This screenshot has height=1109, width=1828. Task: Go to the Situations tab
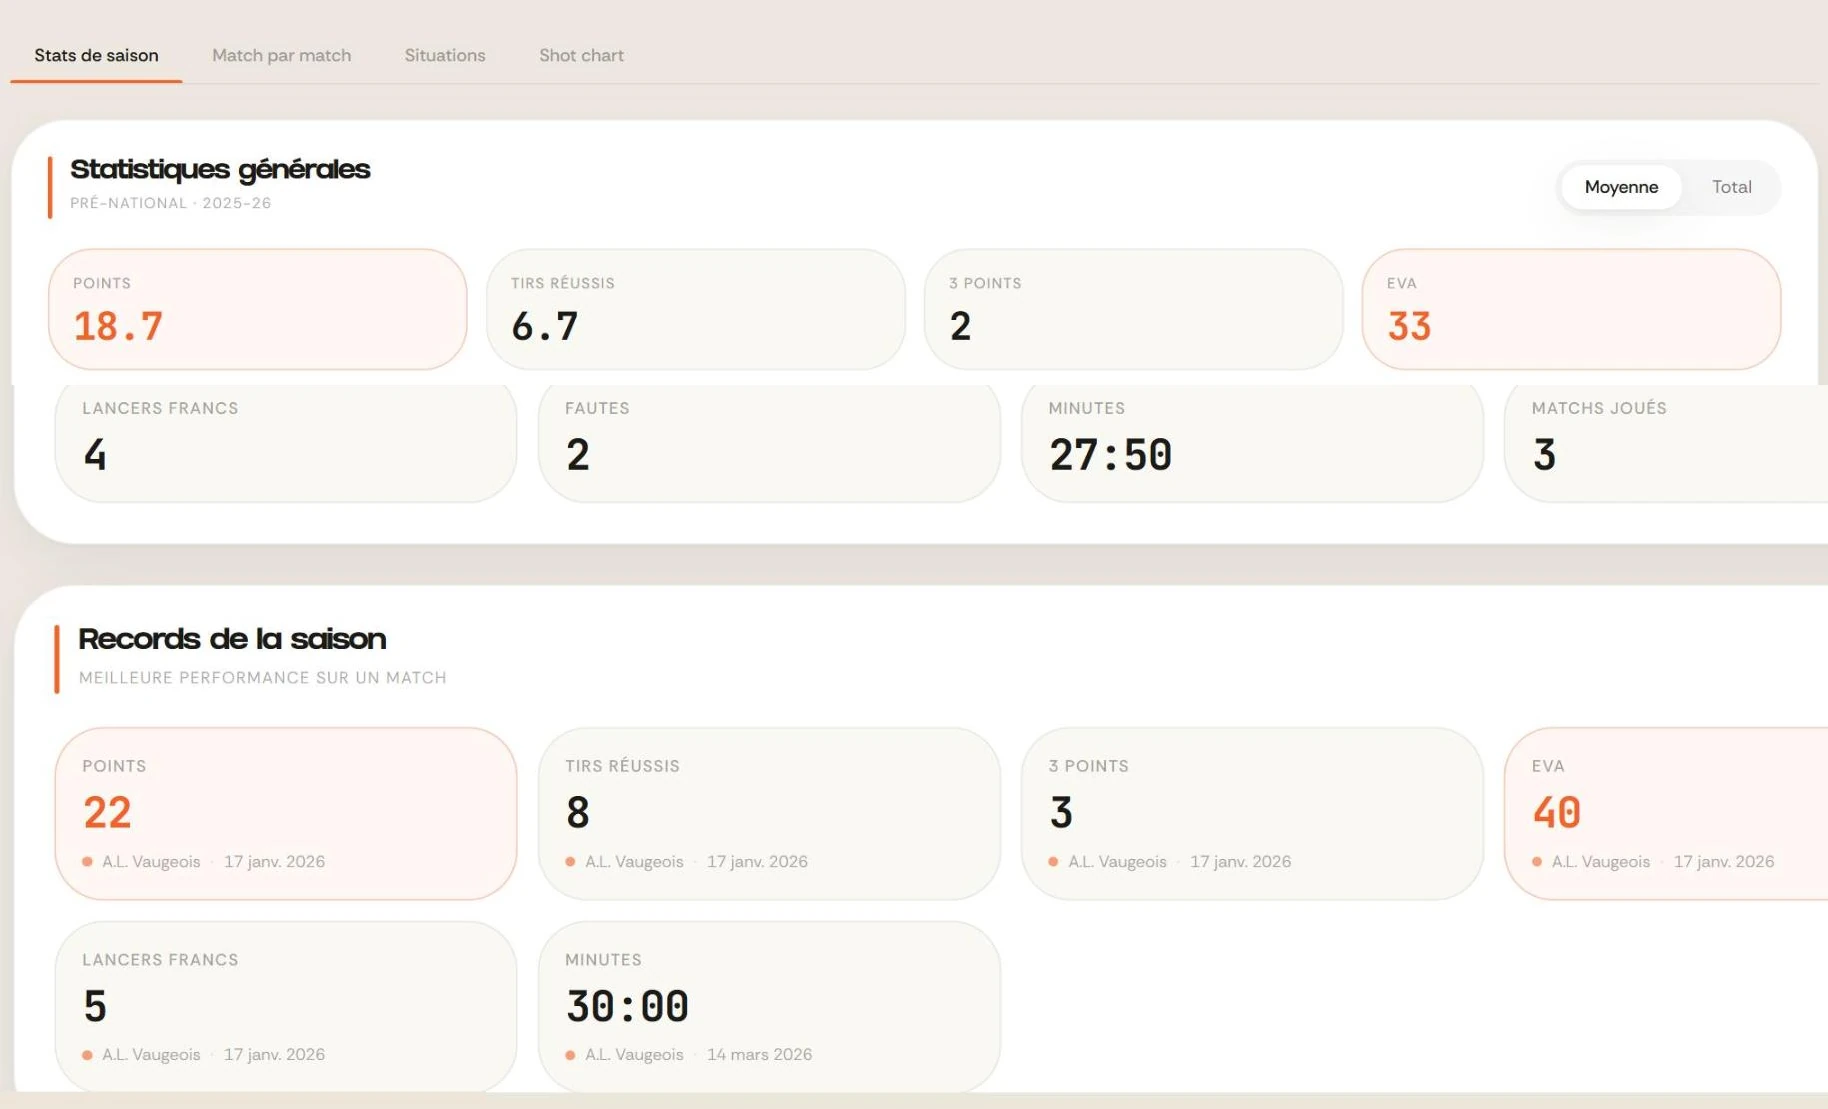pyautogui.click(x=445, y=55)
